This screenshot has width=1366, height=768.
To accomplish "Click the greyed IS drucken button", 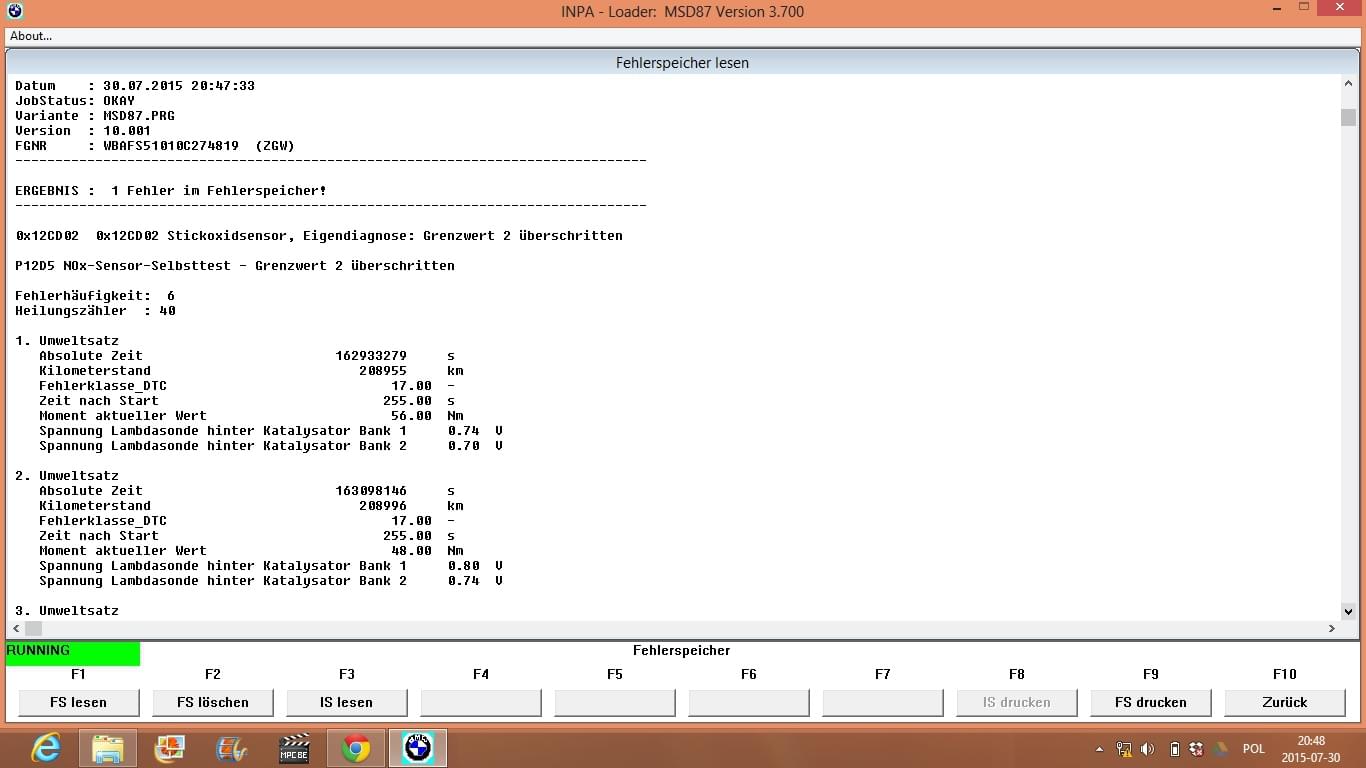I will coord(1016,702).
